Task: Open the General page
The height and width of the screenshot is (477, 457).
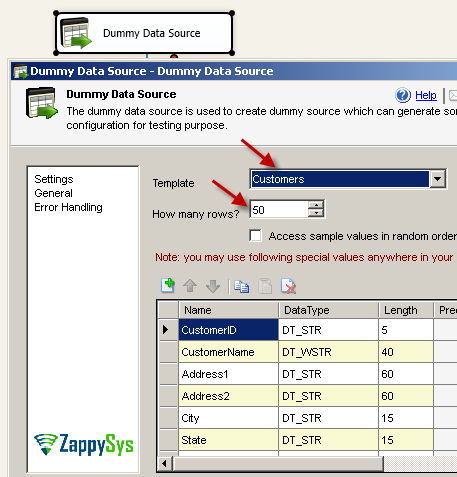Action: [53, 193]
